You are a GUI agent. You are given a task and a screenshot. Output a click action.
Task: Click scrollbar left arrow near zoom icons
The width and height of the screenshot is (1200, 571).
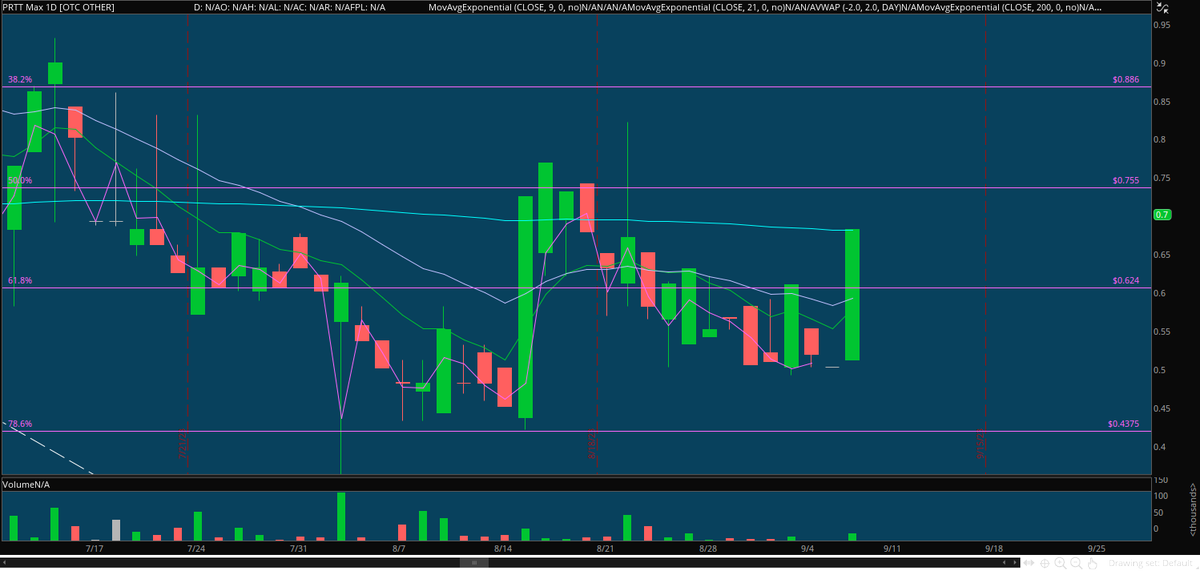(1004, 563)
